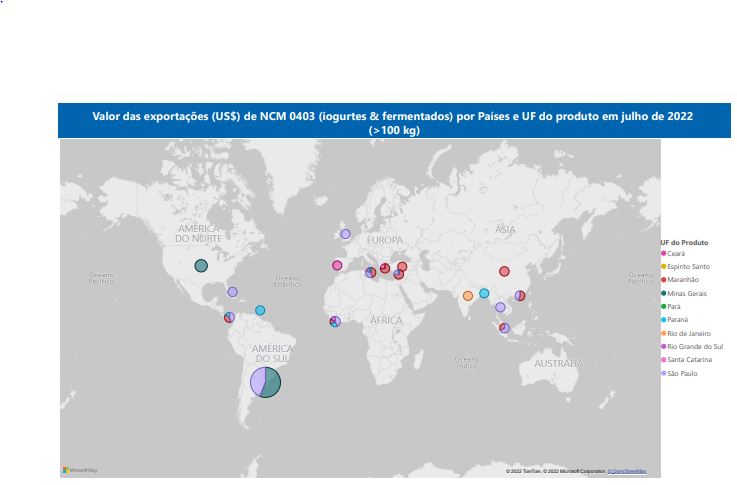
Task: Filter by Ceará in the legend
Action: point(673,254)
